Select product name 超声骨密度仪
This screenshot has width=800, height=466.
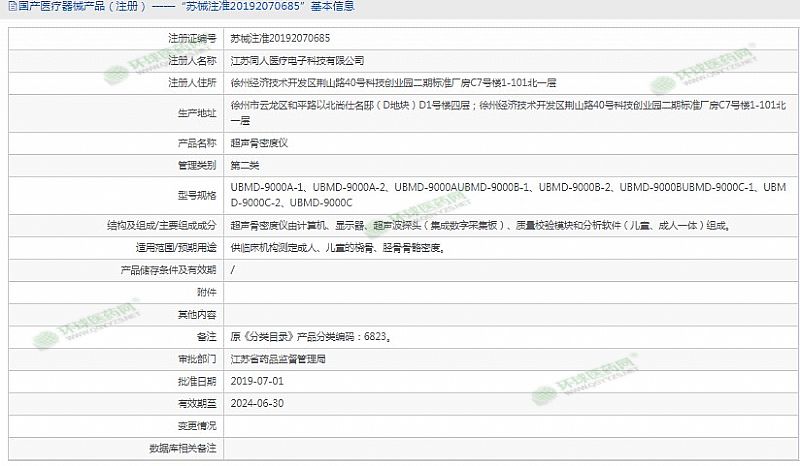point(258,142)
